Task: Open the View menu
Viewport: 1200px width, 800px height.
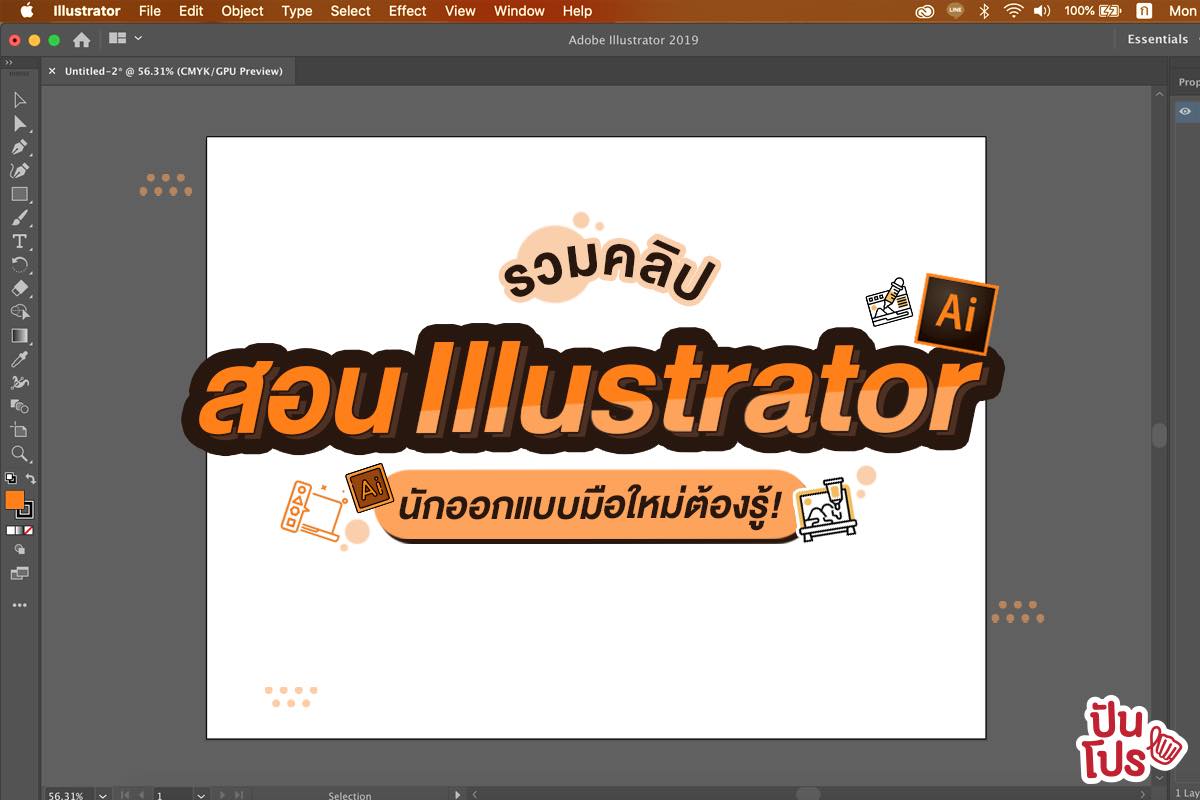Action: [x=460, y=11]
